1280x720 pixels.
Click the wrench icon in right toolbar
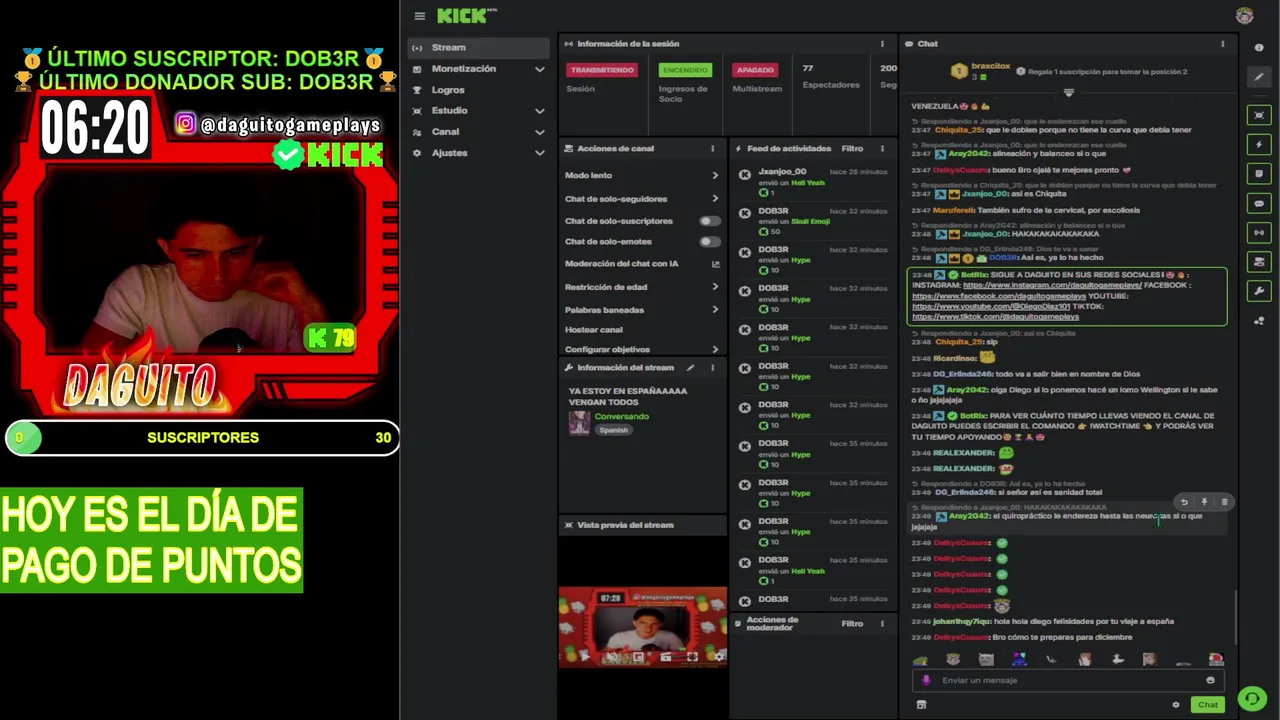click(x=1259, y=292)
